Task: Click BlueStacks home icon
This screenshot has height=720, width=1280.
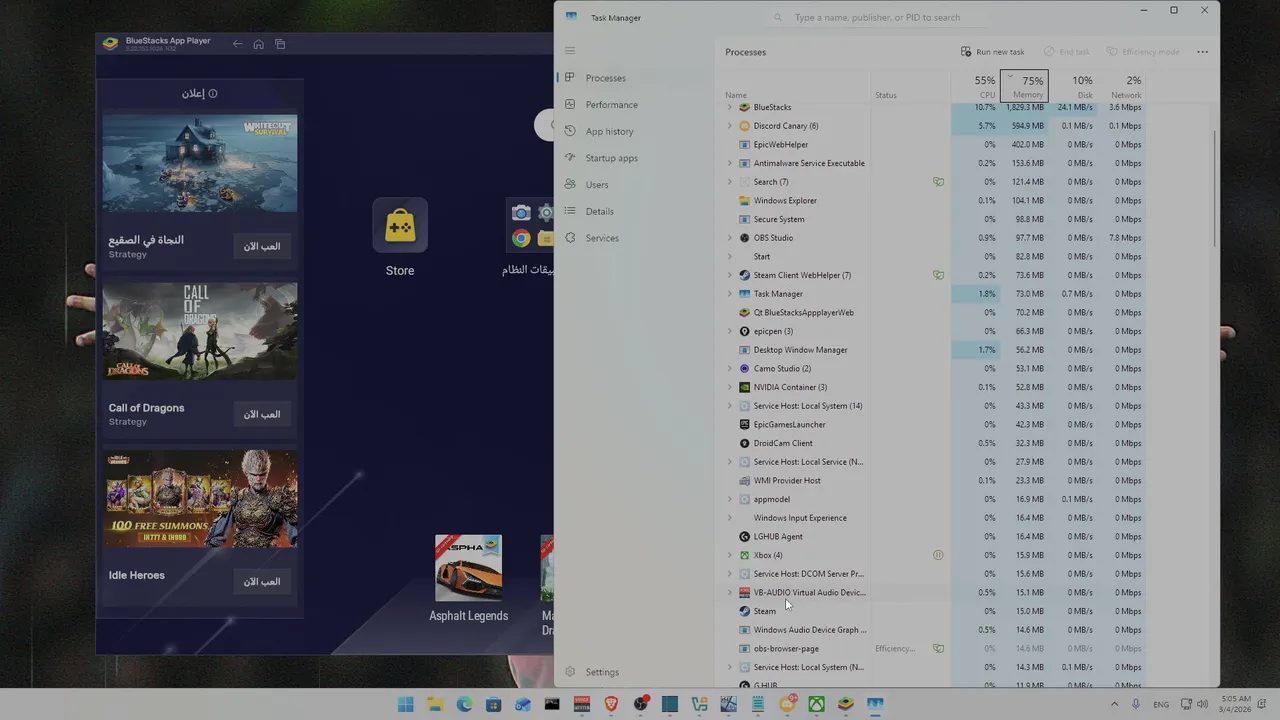Action: point(258,44)
